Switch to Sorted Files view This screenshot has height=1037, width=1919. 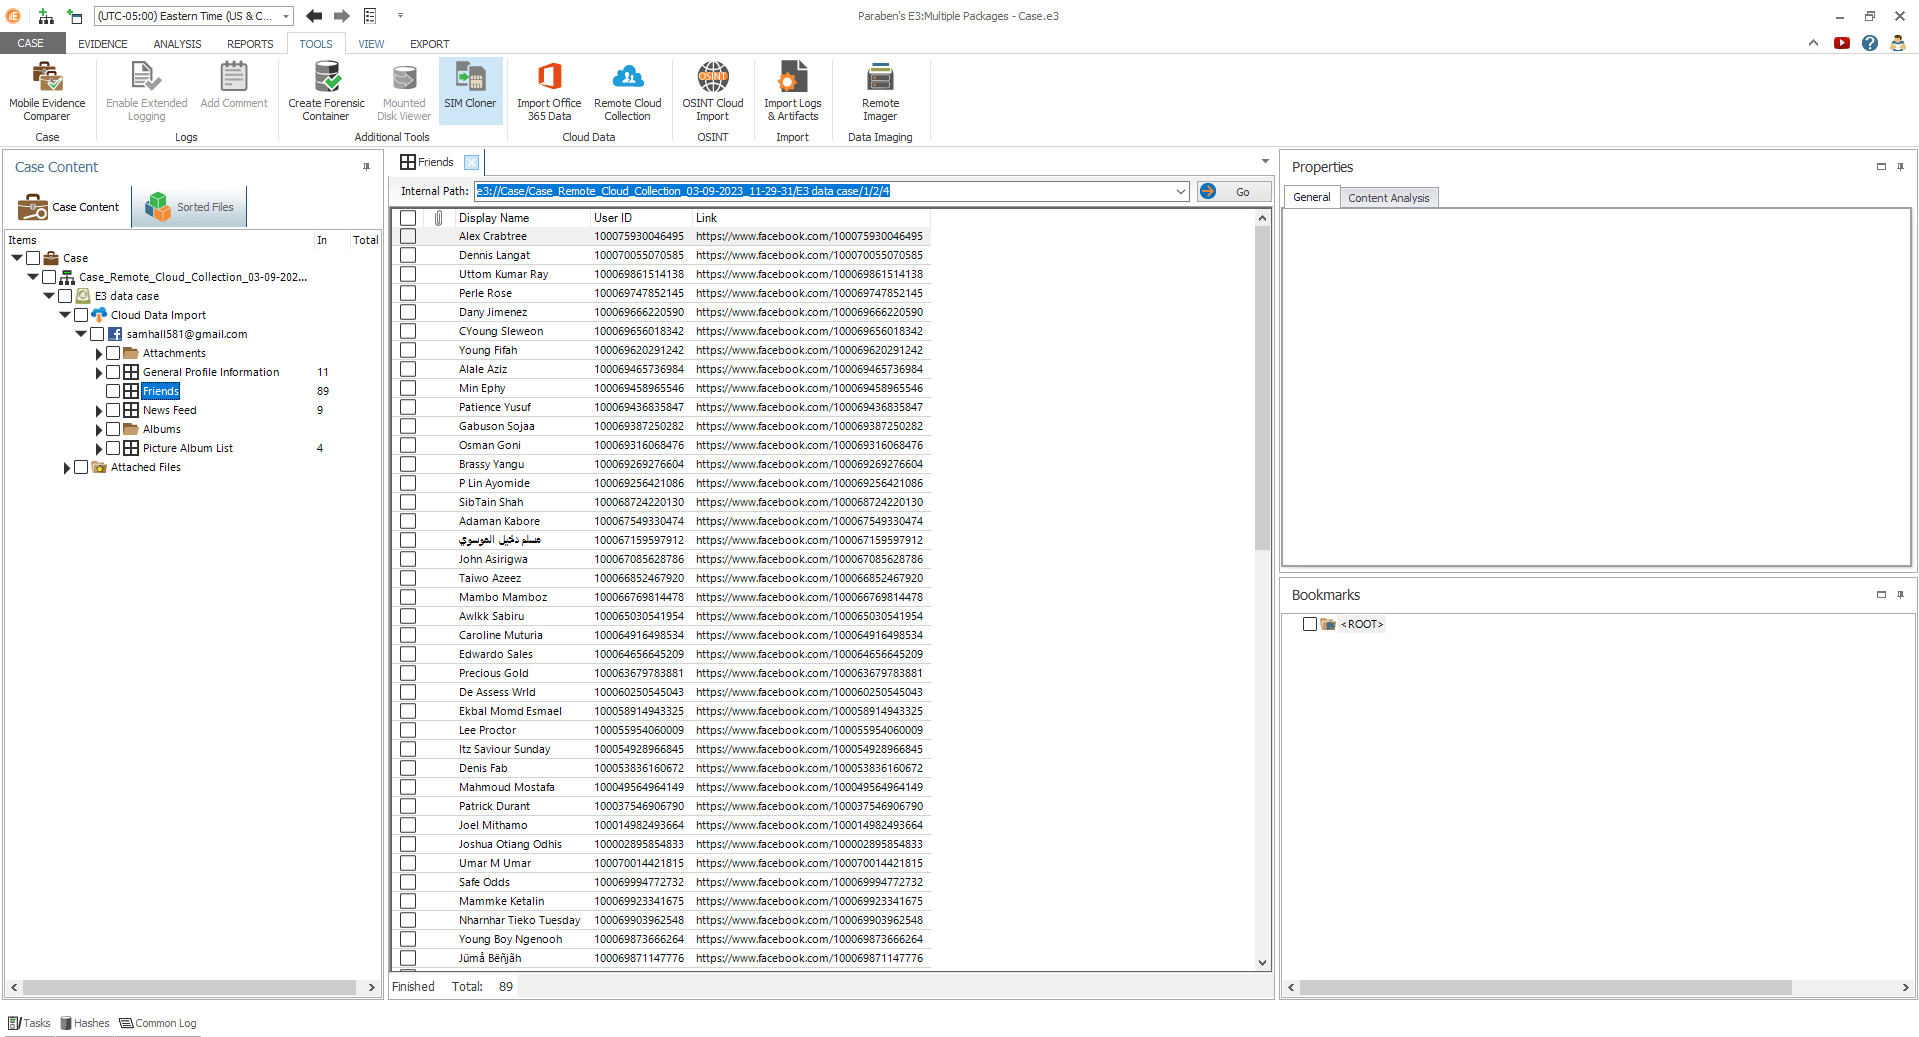point(189,207)
